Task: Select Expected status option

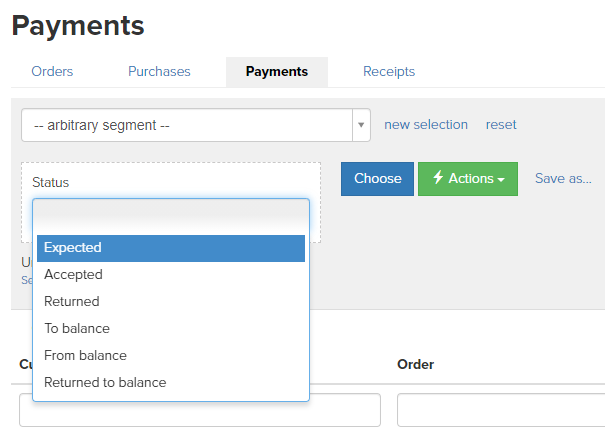Action: pyautogui.click(x=171, y=248)
